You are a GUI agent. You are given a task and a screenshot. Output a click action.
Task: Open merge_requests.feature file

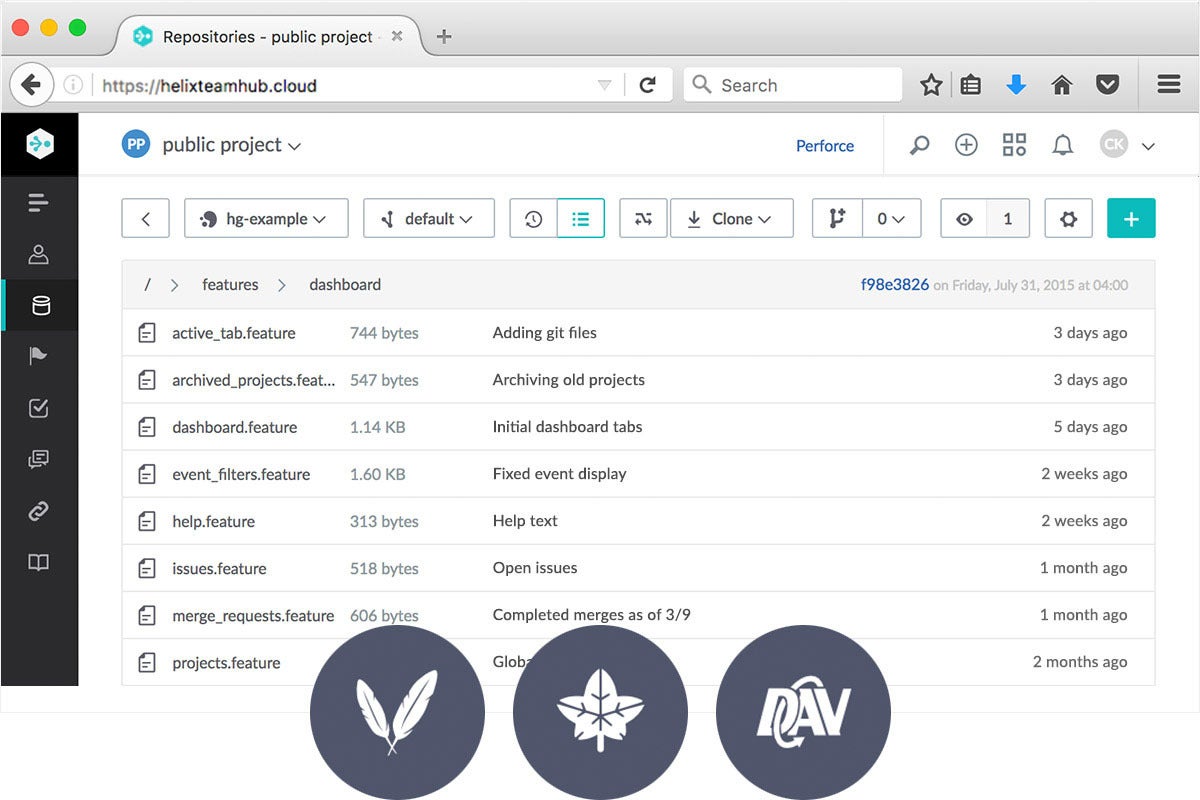[x=253, y=615]
